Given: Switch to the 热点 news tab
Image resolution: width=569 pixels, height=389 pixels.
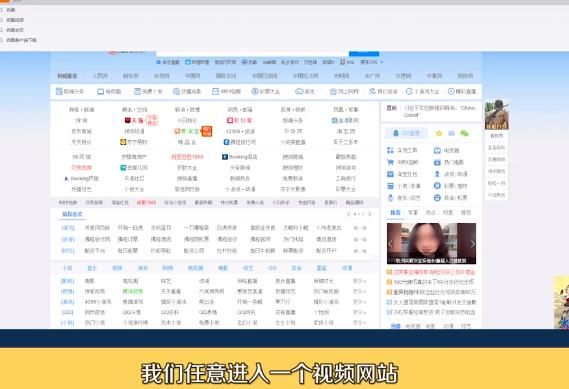Looking at the screenshot, I should click(x=430, y=213).
